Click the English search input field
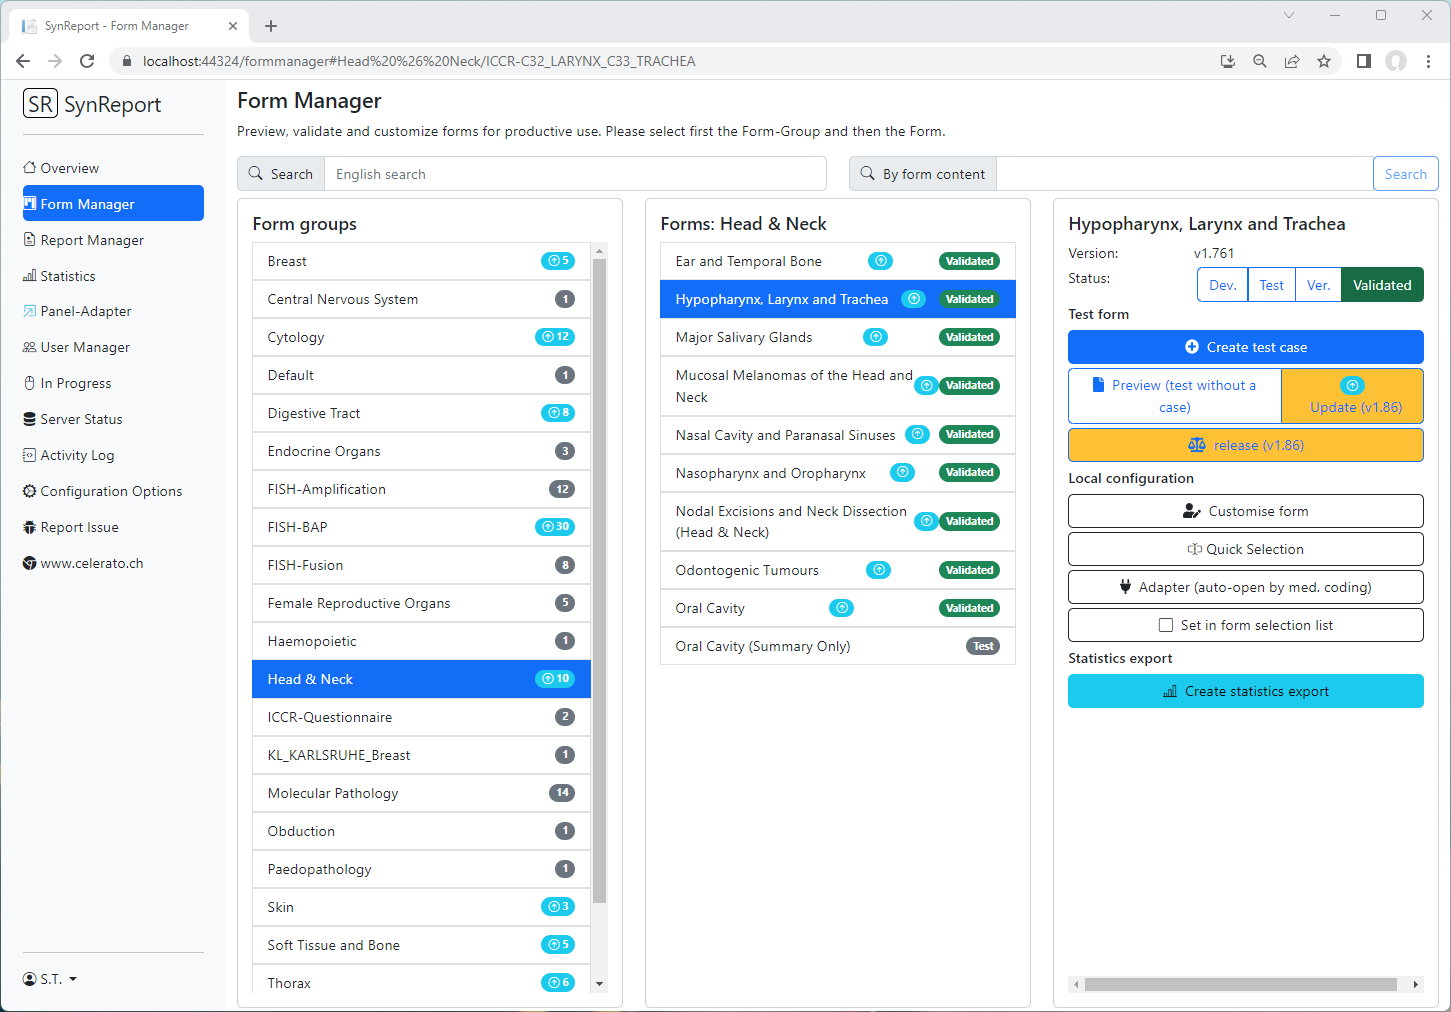Image resolution: width=1451 pixels, height=1012 pixels. (575, 174)
